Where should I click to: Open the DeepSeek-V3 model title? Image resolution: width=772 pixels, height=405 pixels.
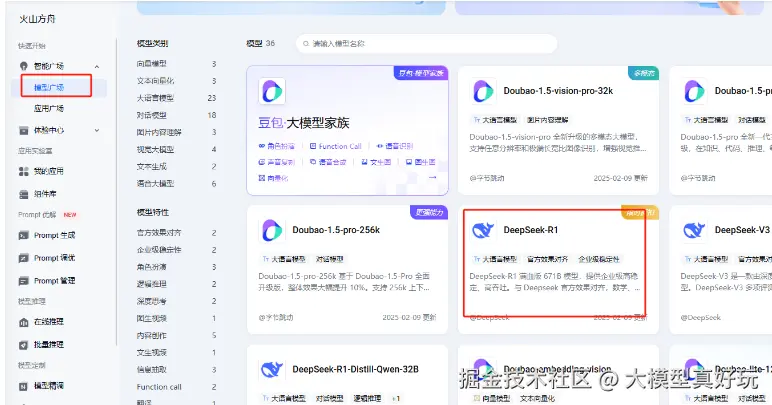[x=742, y=230]
